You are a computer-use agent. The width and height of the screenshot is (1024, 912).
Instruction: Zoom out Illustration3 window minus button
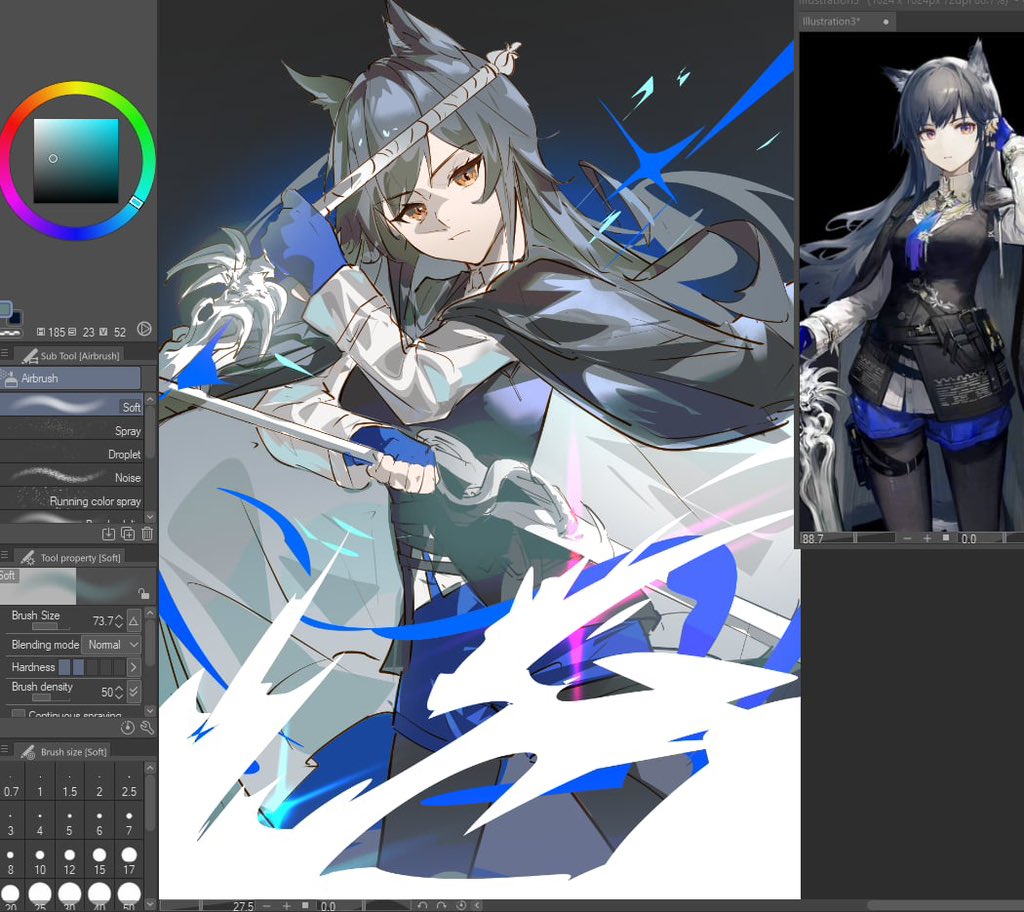pos(907,538)
